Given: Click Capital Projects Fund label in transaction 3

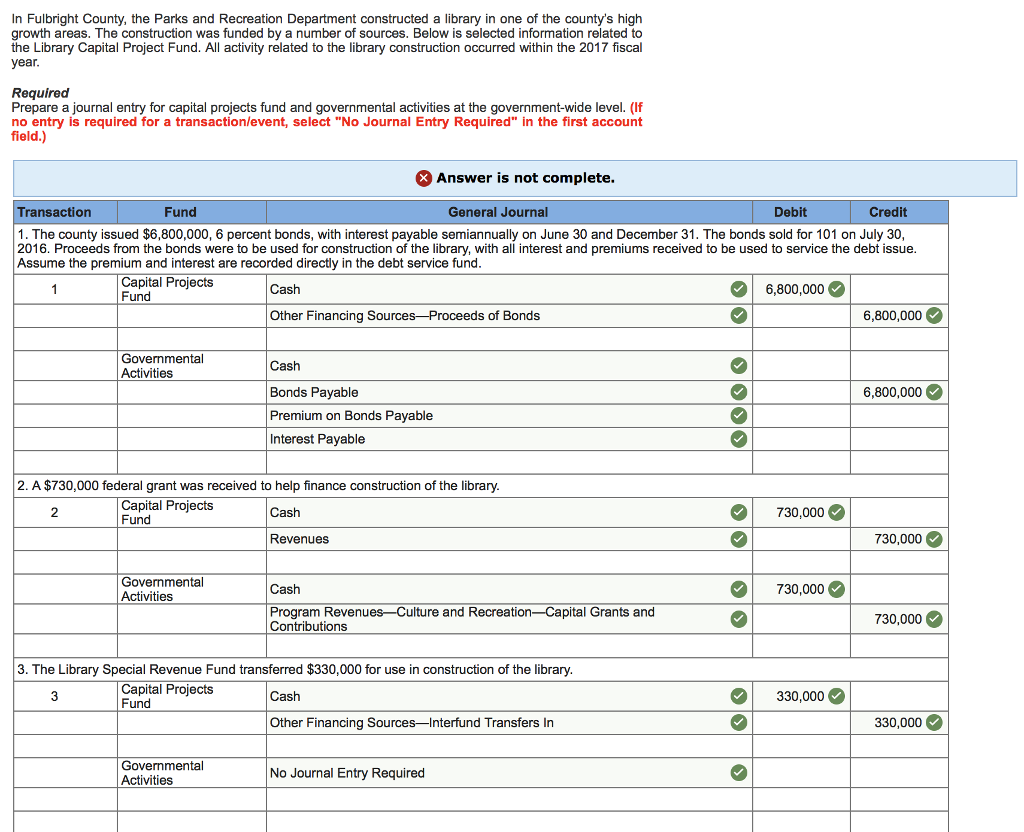Looking at the screenshot, I should click(167, 696).
